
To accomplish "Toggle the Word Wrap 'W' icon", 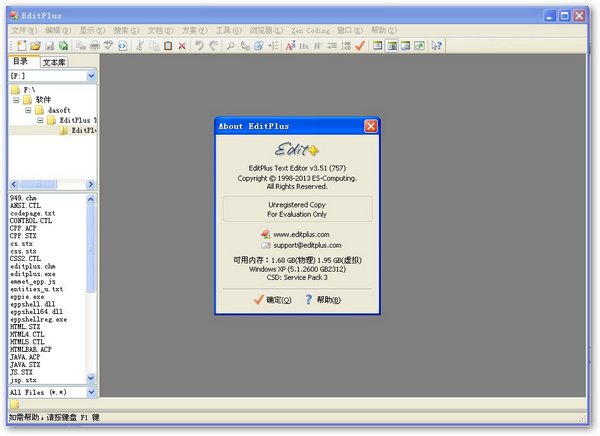I will tap(318, 46).
